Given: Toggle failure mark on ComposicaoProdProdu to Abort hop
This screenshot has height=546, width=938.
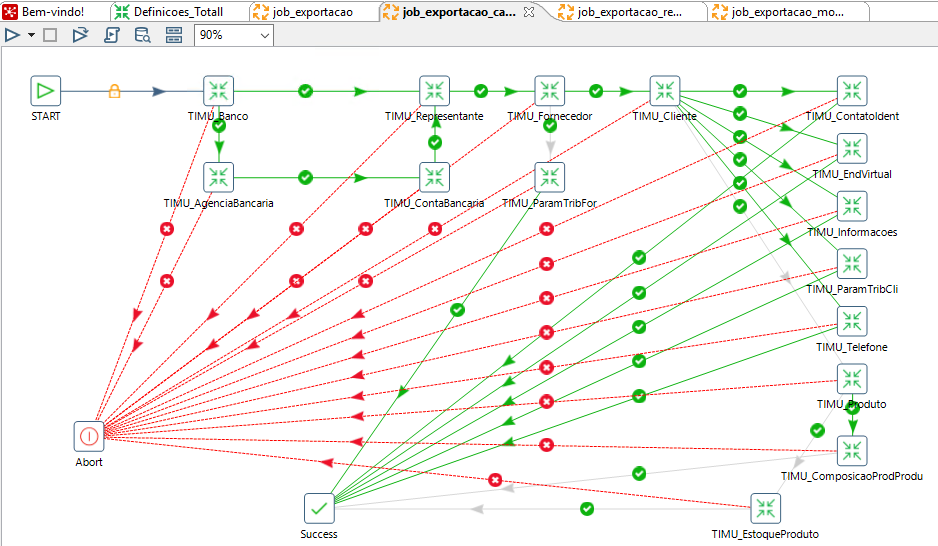Looking at the screenshot, I should coord(546,445).
